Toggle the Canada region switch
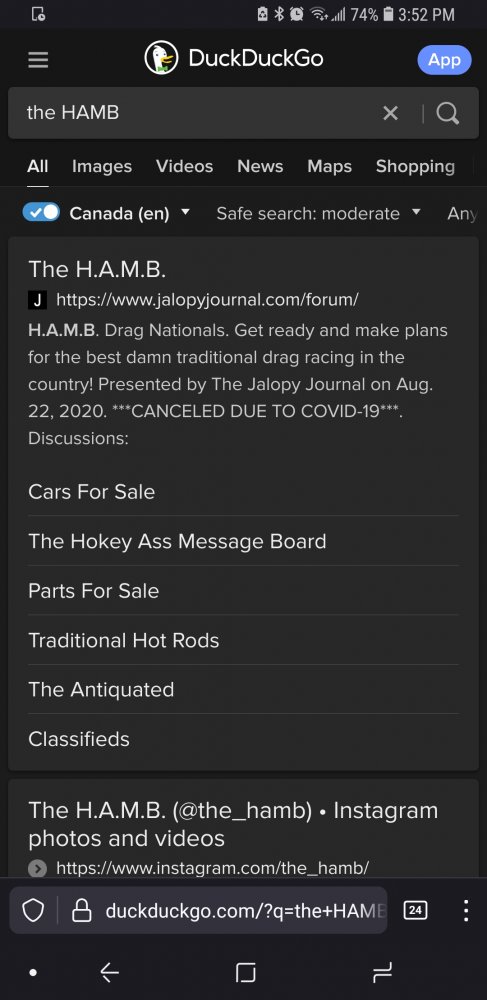 [41, 212]
